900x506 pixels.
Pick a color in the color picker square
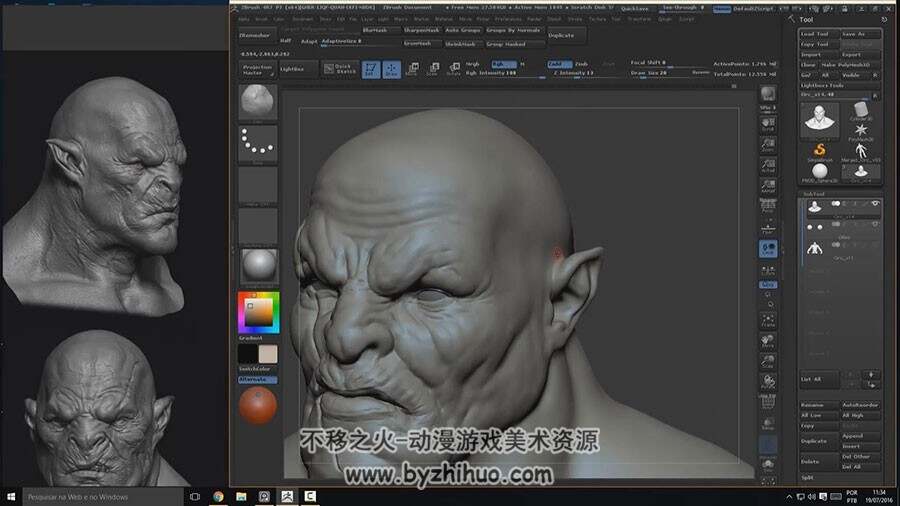coord(258,312)
